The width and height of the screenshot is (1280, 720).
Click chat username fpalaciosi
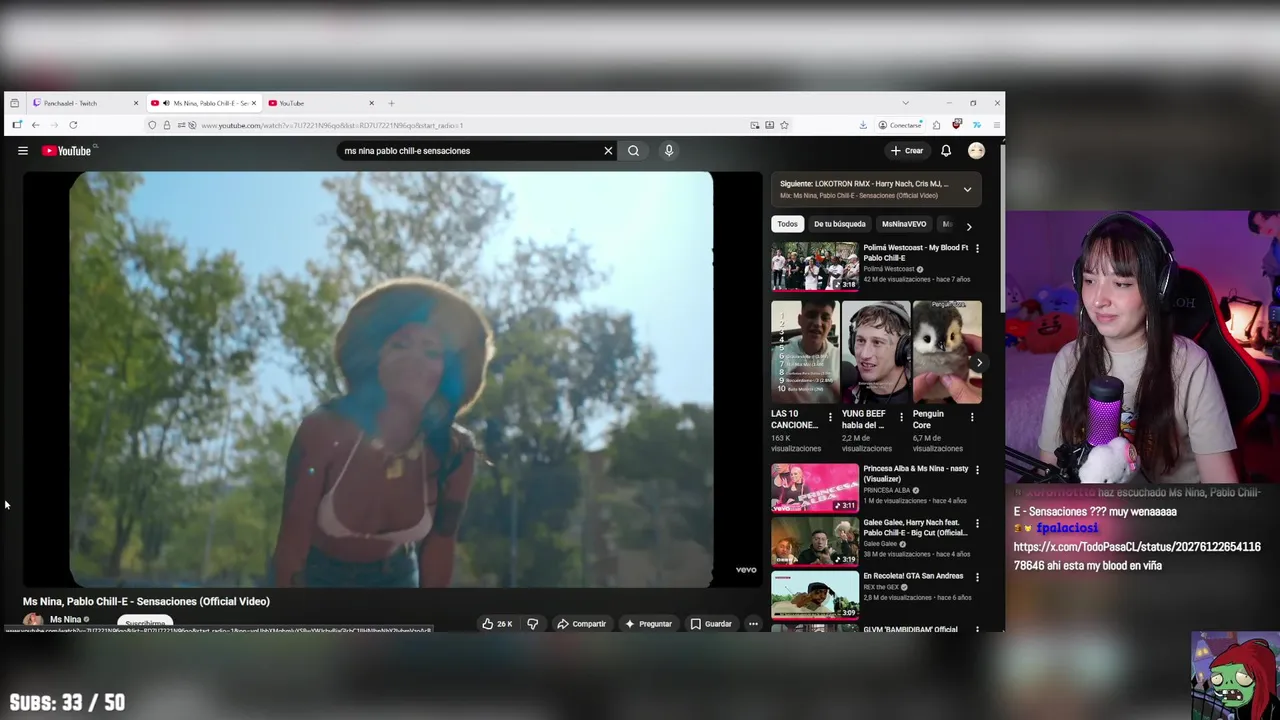[x=1067, y=528]
